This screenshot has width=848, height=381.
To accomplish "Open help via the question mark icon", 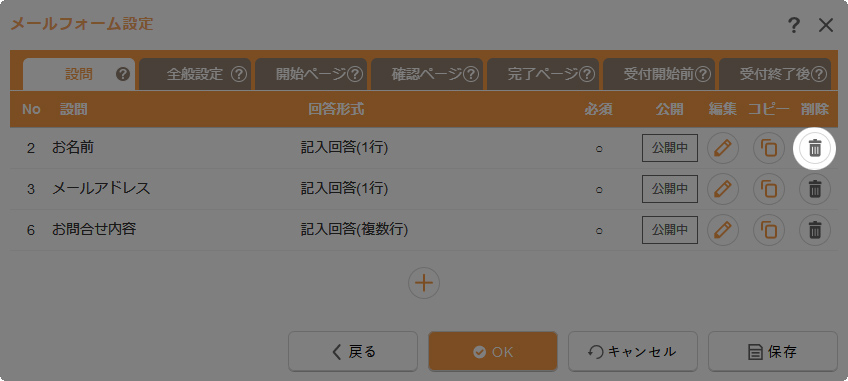I will coord(793,25).
